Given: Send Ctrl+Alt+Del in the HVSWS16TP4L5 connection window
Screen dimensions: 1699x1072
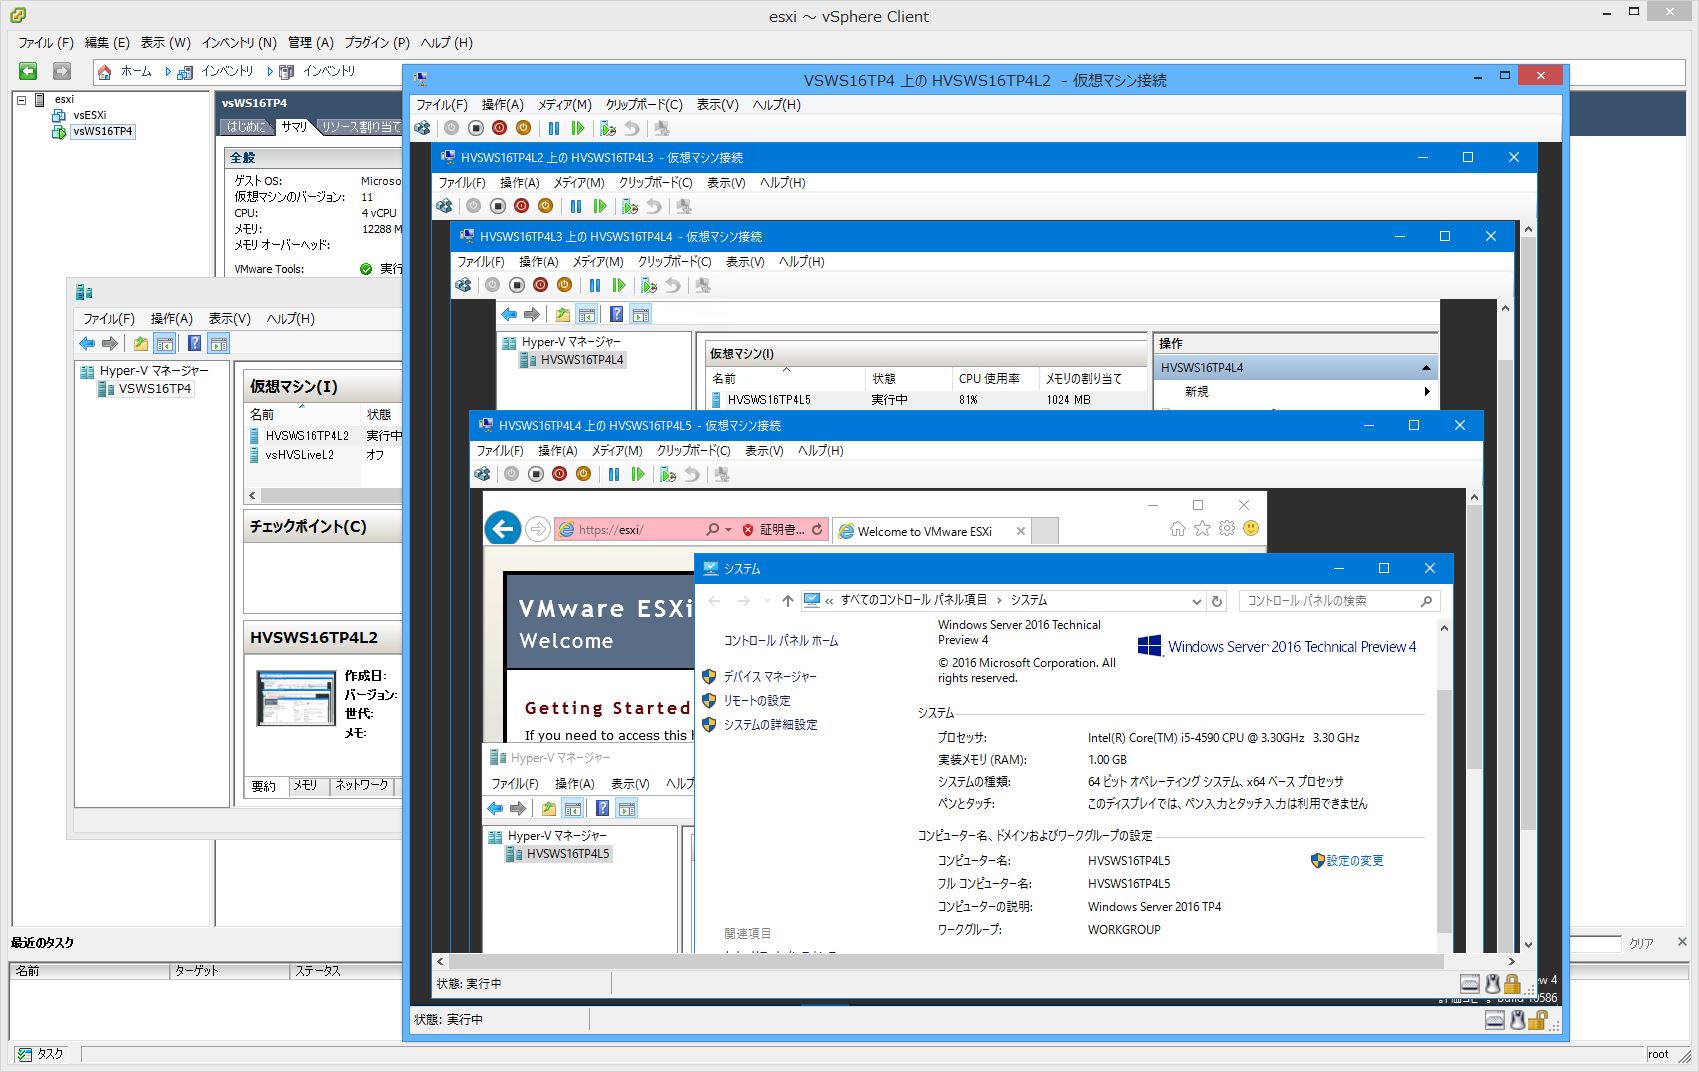Looking at the screenshot, I should [482, 474].
